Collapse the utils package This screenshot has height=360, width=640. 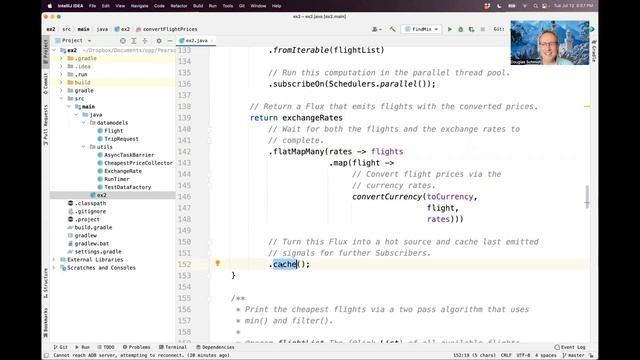(x=84, y=147)
